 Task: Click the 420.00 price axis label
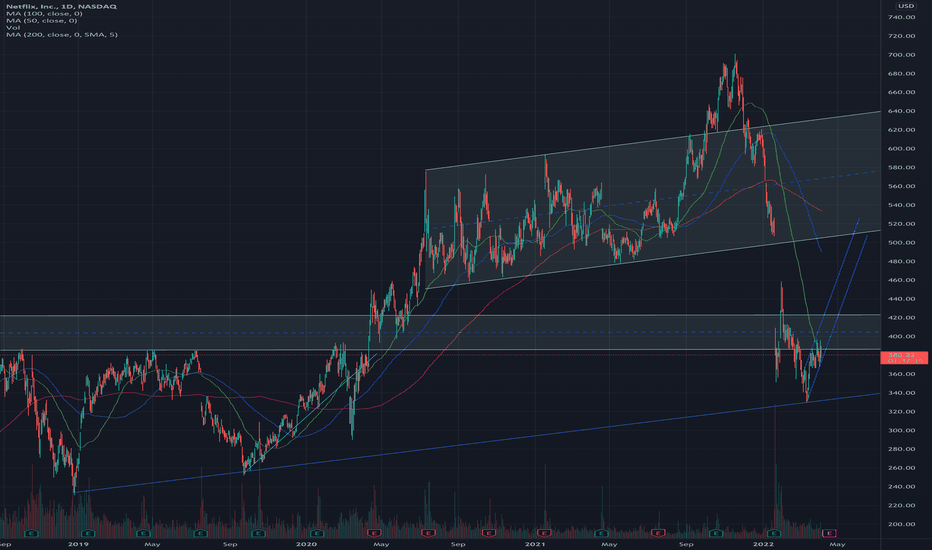[x=902, y=318]
